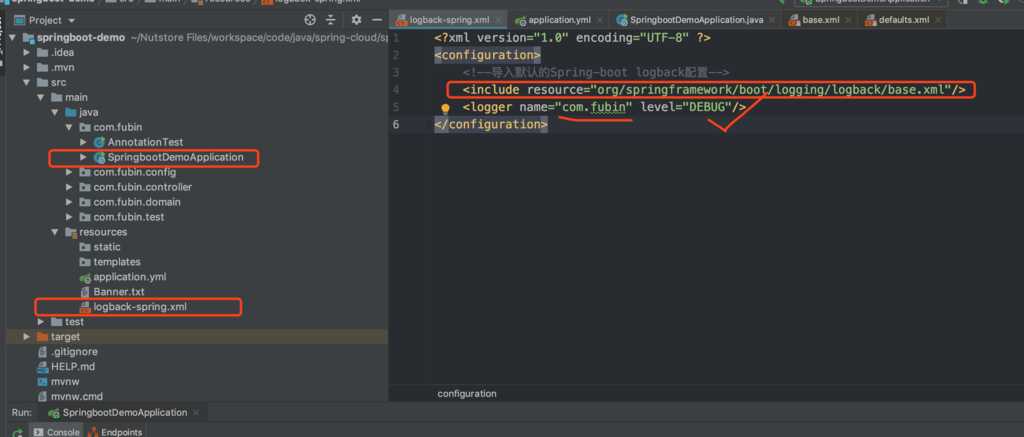
Task: Collapse the com.fubin package
Action: tap(69, 127)
